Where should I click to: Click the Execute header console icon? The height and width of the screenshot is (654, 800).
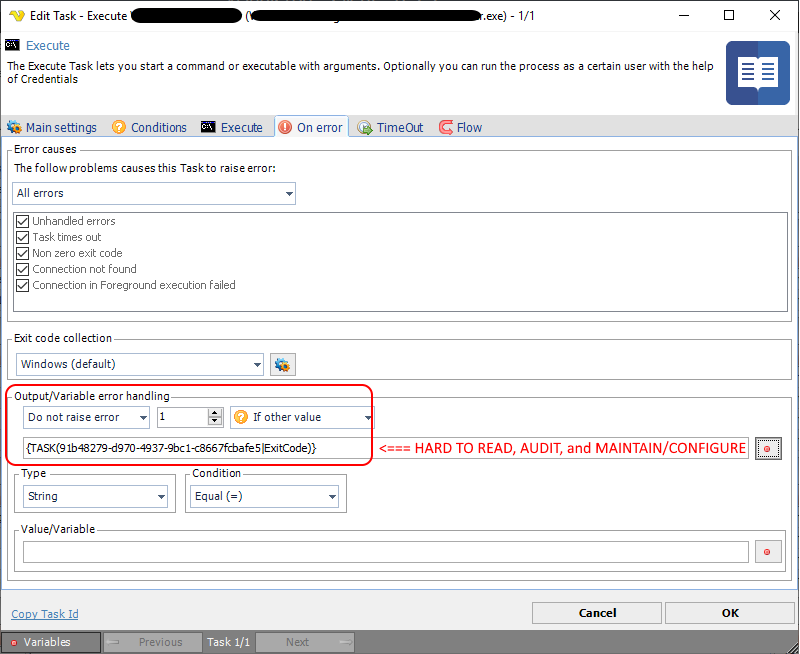click(x=13, y=45)
